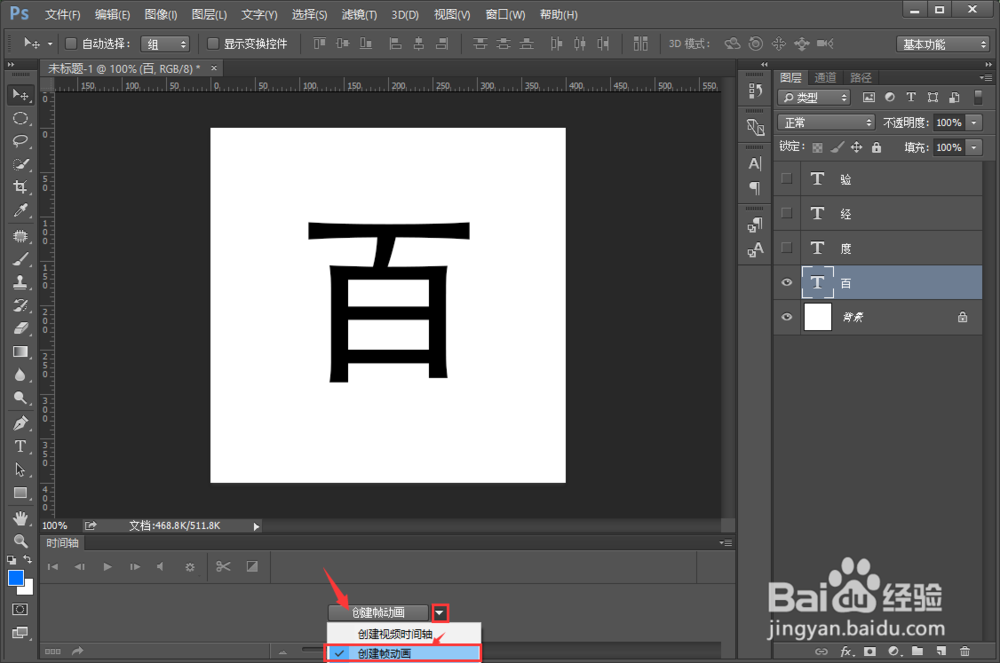Open the layer blend mode dropdown showing 正常
This screenshot has width=1000, height=663.
[x=826, y=121]
